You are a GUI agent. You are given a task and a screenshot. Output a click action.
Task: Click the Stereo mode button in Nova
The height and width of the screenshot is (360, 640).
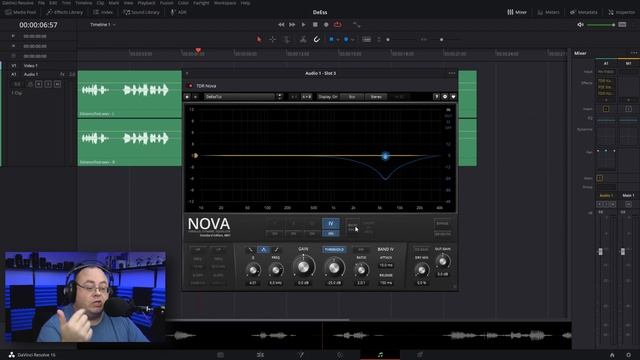(x=376, y=97)
